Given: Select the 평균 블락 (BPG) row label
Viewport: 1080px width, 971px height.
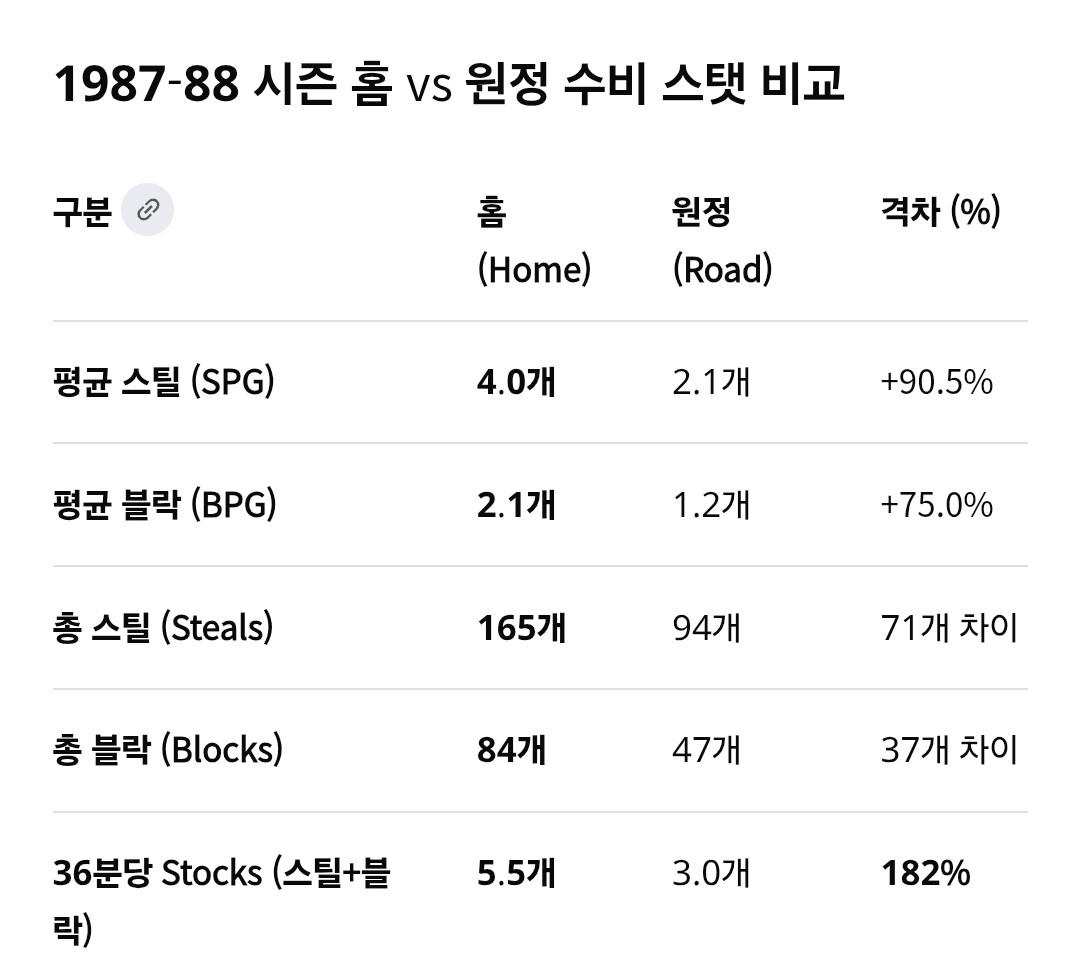Looking at the screenshot, I should point(164,505).
